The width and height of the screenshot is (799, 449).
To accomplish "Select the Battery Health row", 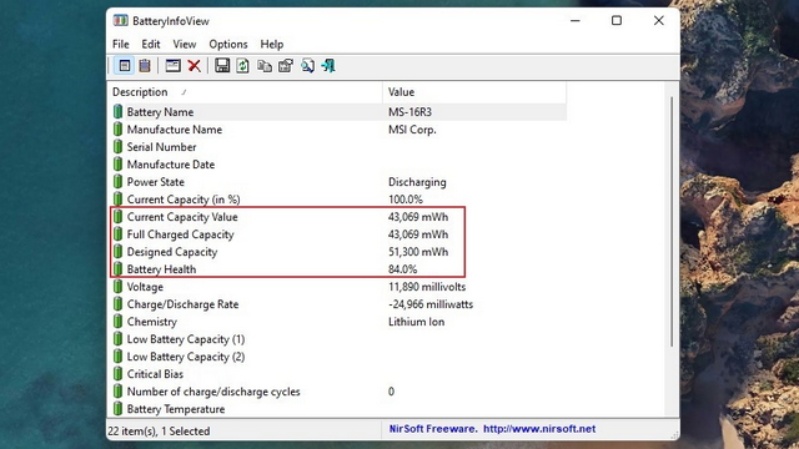I will coord(338,269).
